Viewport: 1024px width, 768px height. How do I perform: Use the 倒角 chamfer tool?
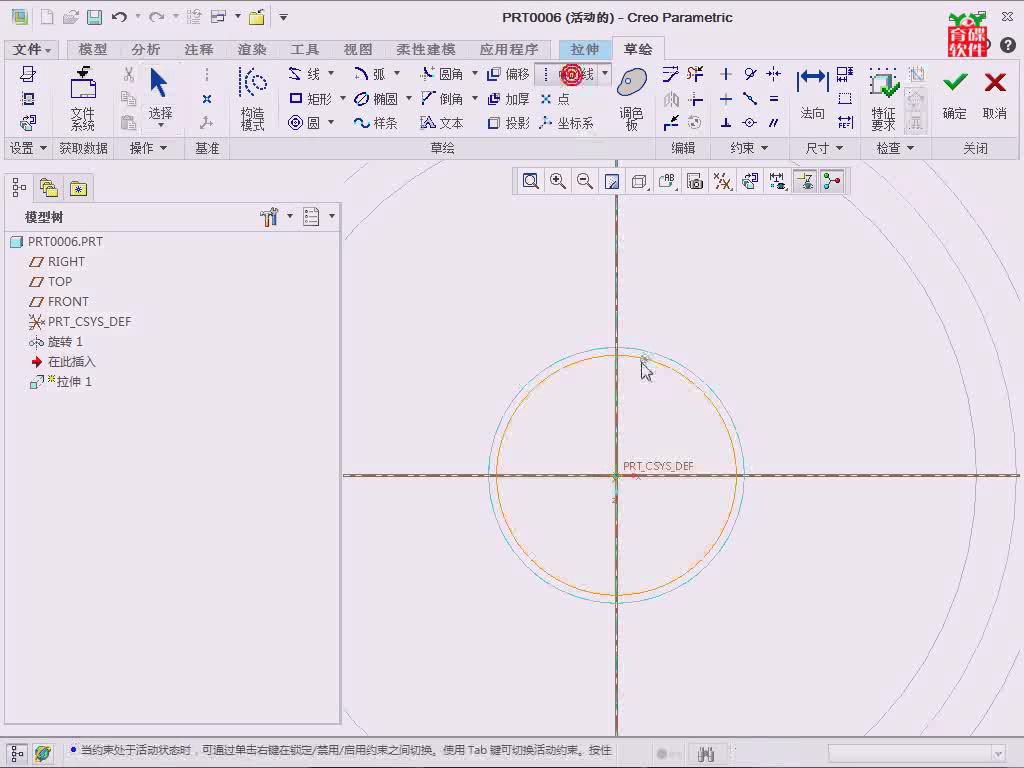(442, 99)
